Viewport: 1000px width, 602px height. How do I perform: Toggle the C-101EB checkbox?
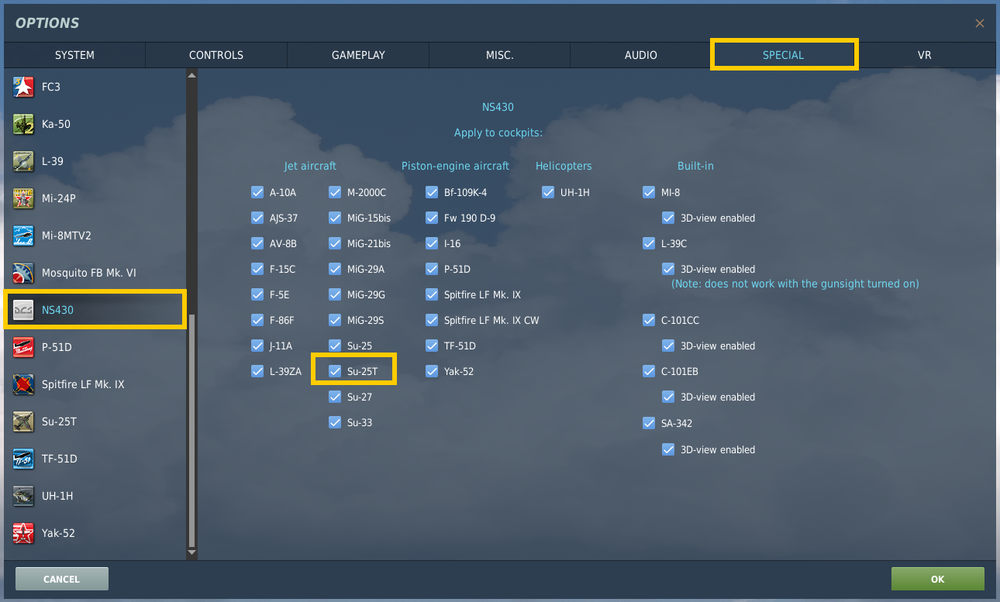[x=649, y=371]
